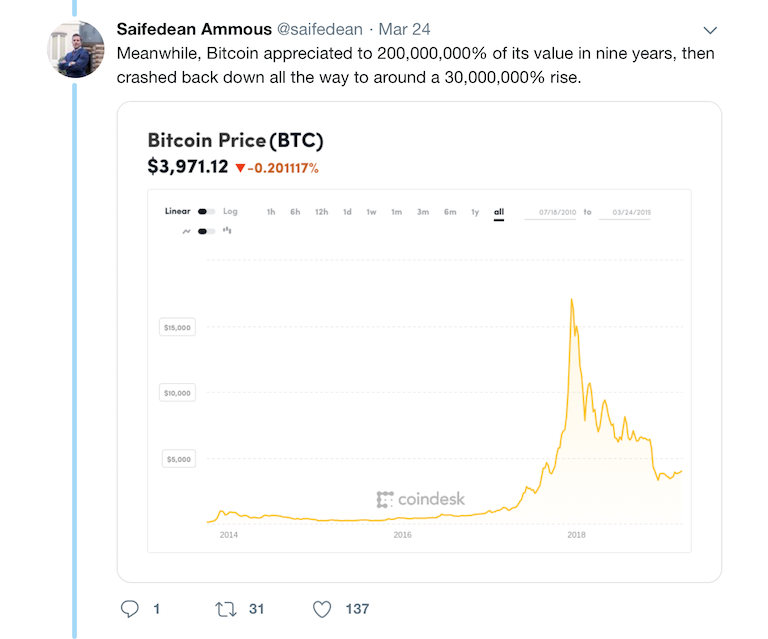Open the tweet options chevron dropdown
The width and height of the screenshot is (768, 639).
click(x=710, y=30)
